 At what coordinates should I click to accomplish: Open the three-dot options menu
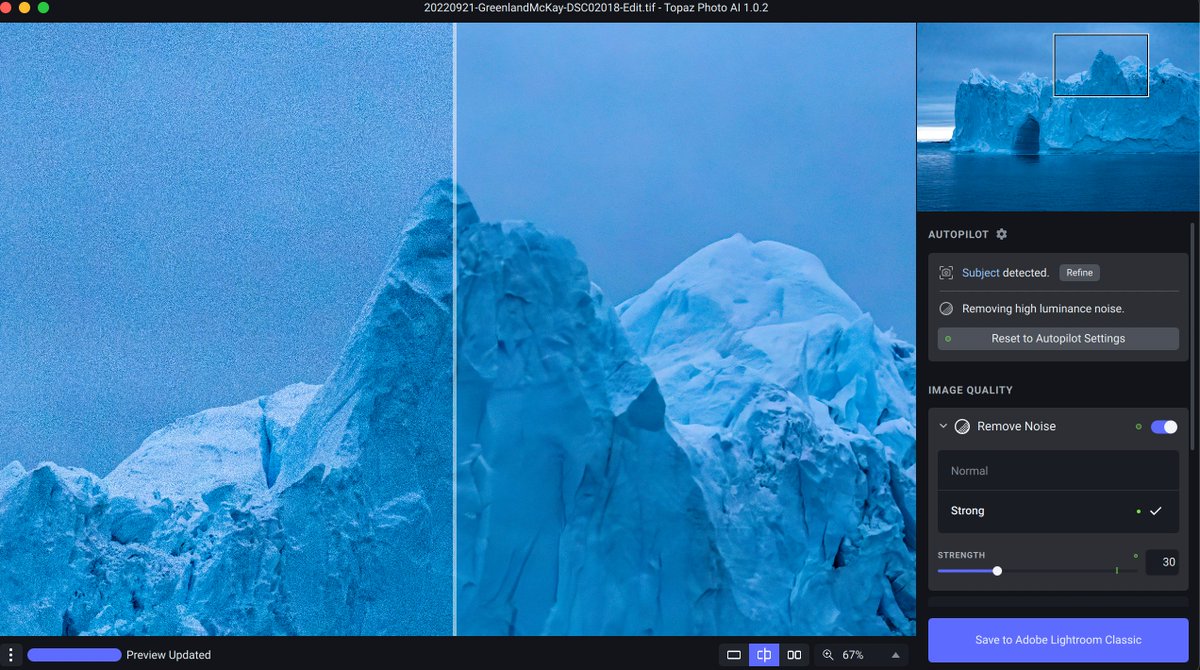click(x=9, y=655)
